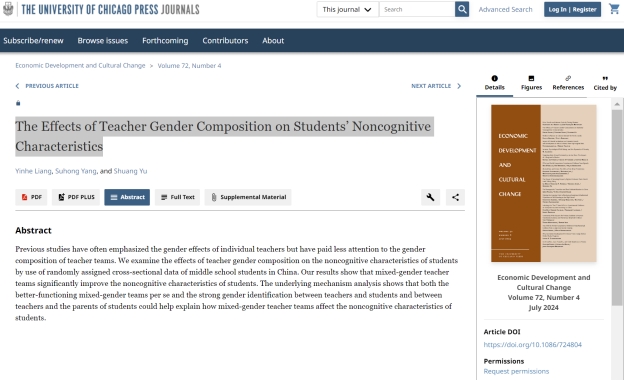The width and height of the screenshot is (624, 381).
Task: Click the sidebar scroll up arrow
Action: [x=617, y=104]
